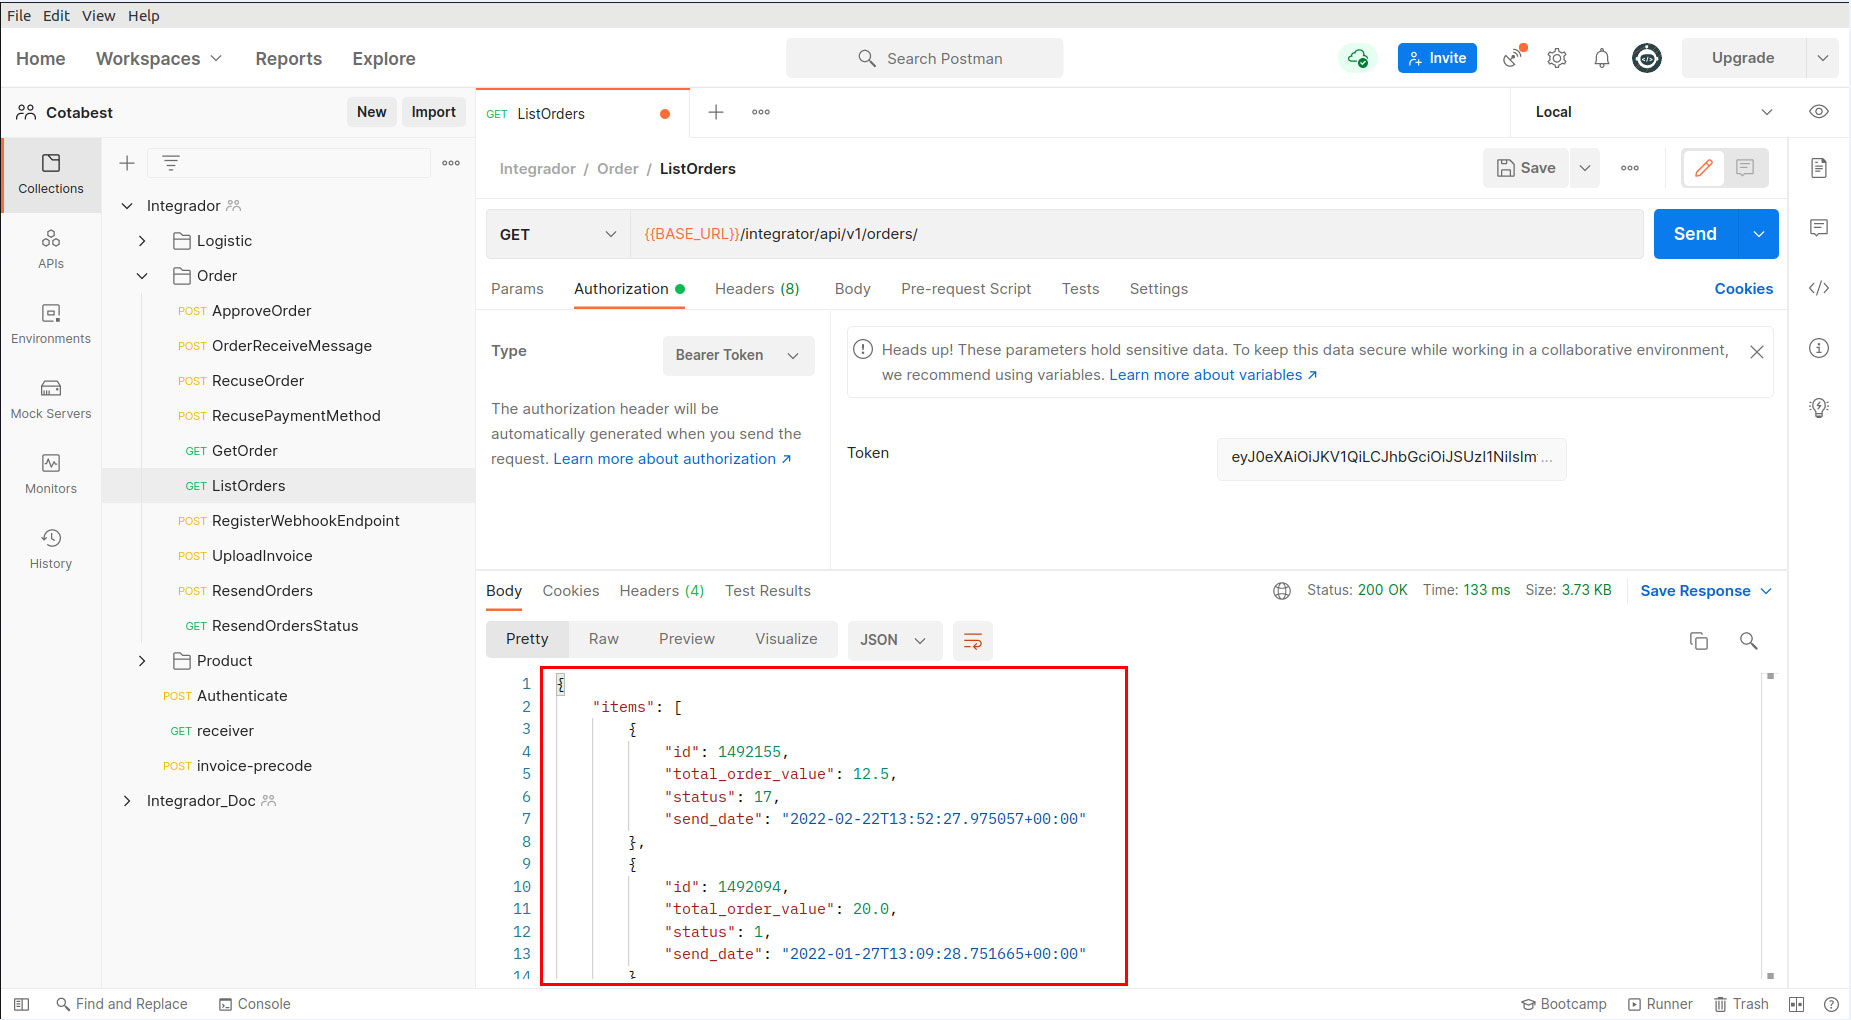1851x1020 pixels.
Task: Open the JSON format dropdown
Action: 894,640
